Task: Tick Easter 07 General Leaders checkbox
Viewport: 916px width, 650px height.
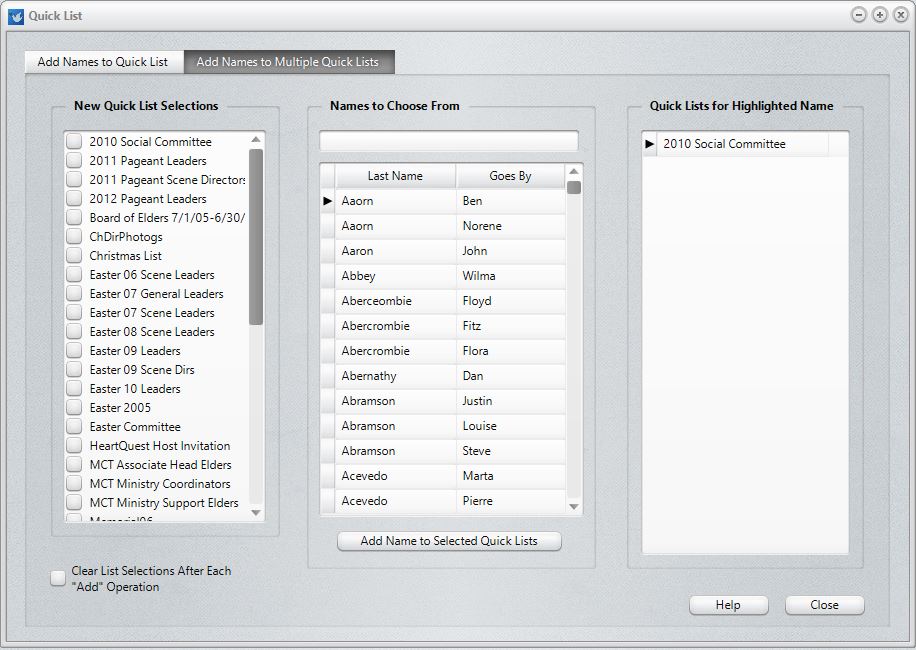Action: (x=74, y=294)
